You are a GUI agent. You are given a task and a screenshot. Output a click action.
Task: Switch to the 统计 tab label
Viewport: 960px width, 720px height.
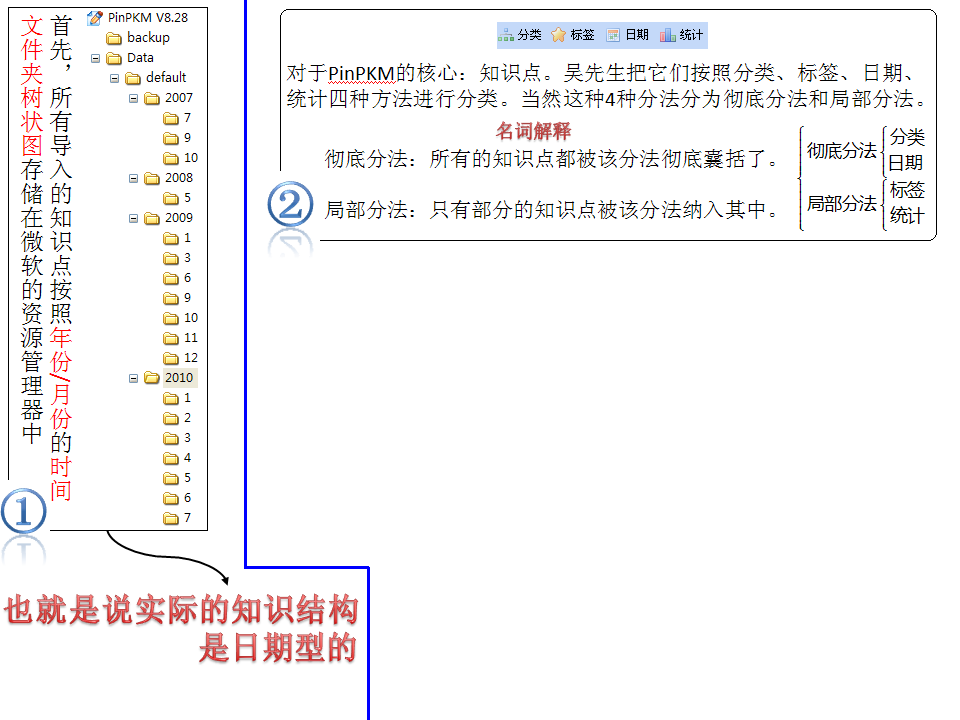[x=691, y=35]
